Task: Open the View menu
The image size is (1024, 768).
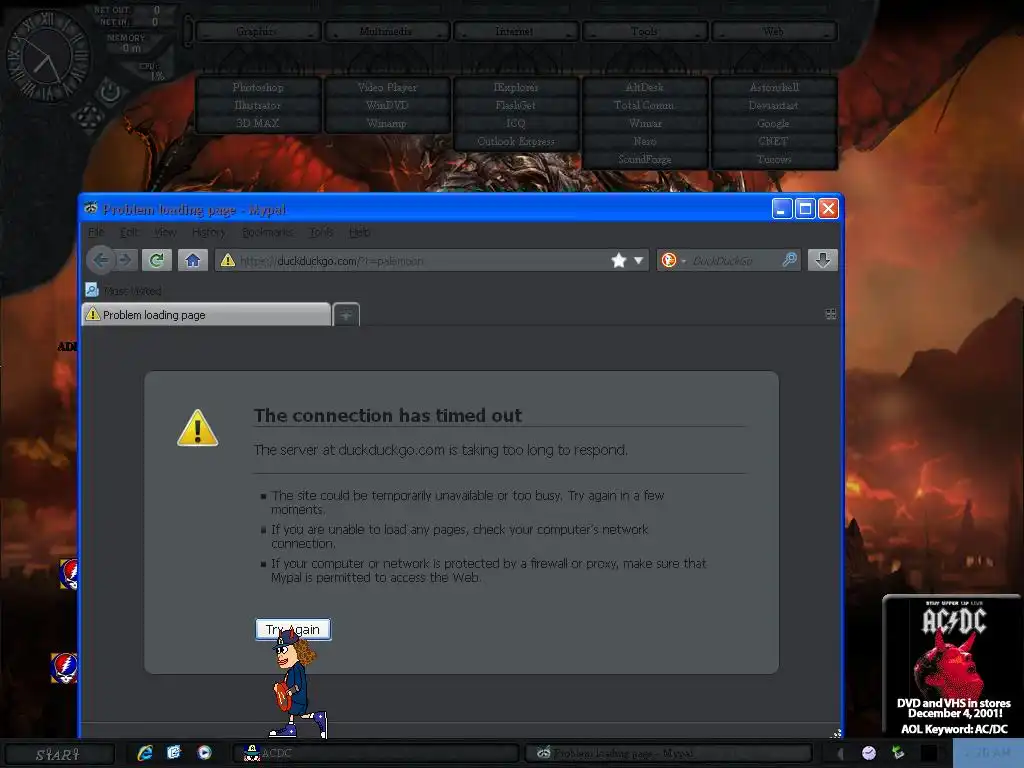Action: coord(165,232)
